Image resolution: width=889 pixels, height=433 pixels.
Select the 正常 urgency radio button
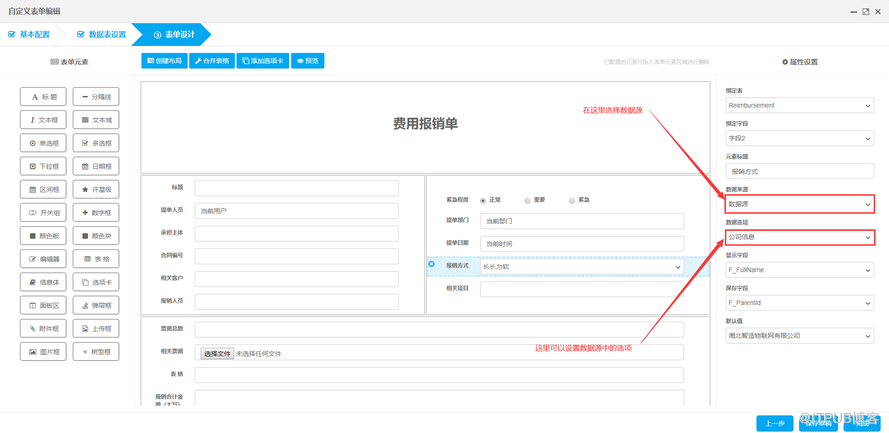tap(483, 200)
